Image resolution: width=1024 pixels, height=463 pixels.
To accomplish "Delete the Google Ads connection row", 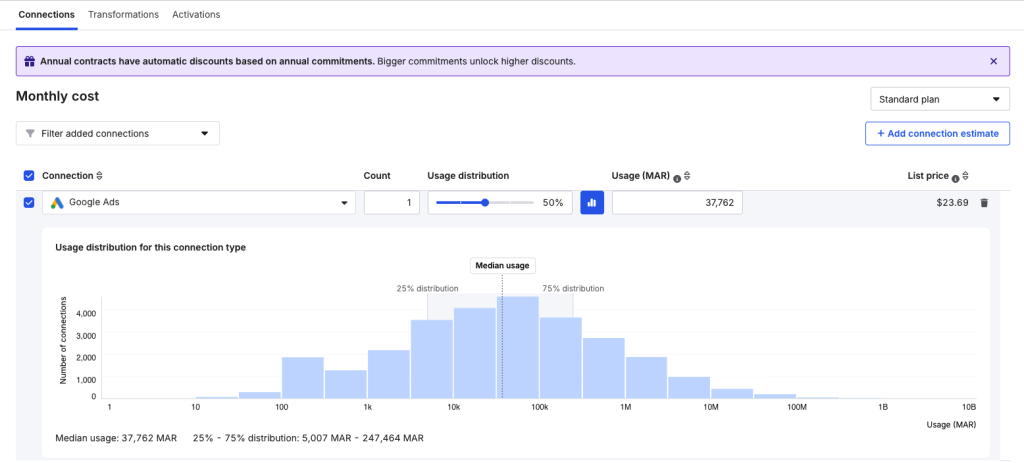I will tap(984, 203).
